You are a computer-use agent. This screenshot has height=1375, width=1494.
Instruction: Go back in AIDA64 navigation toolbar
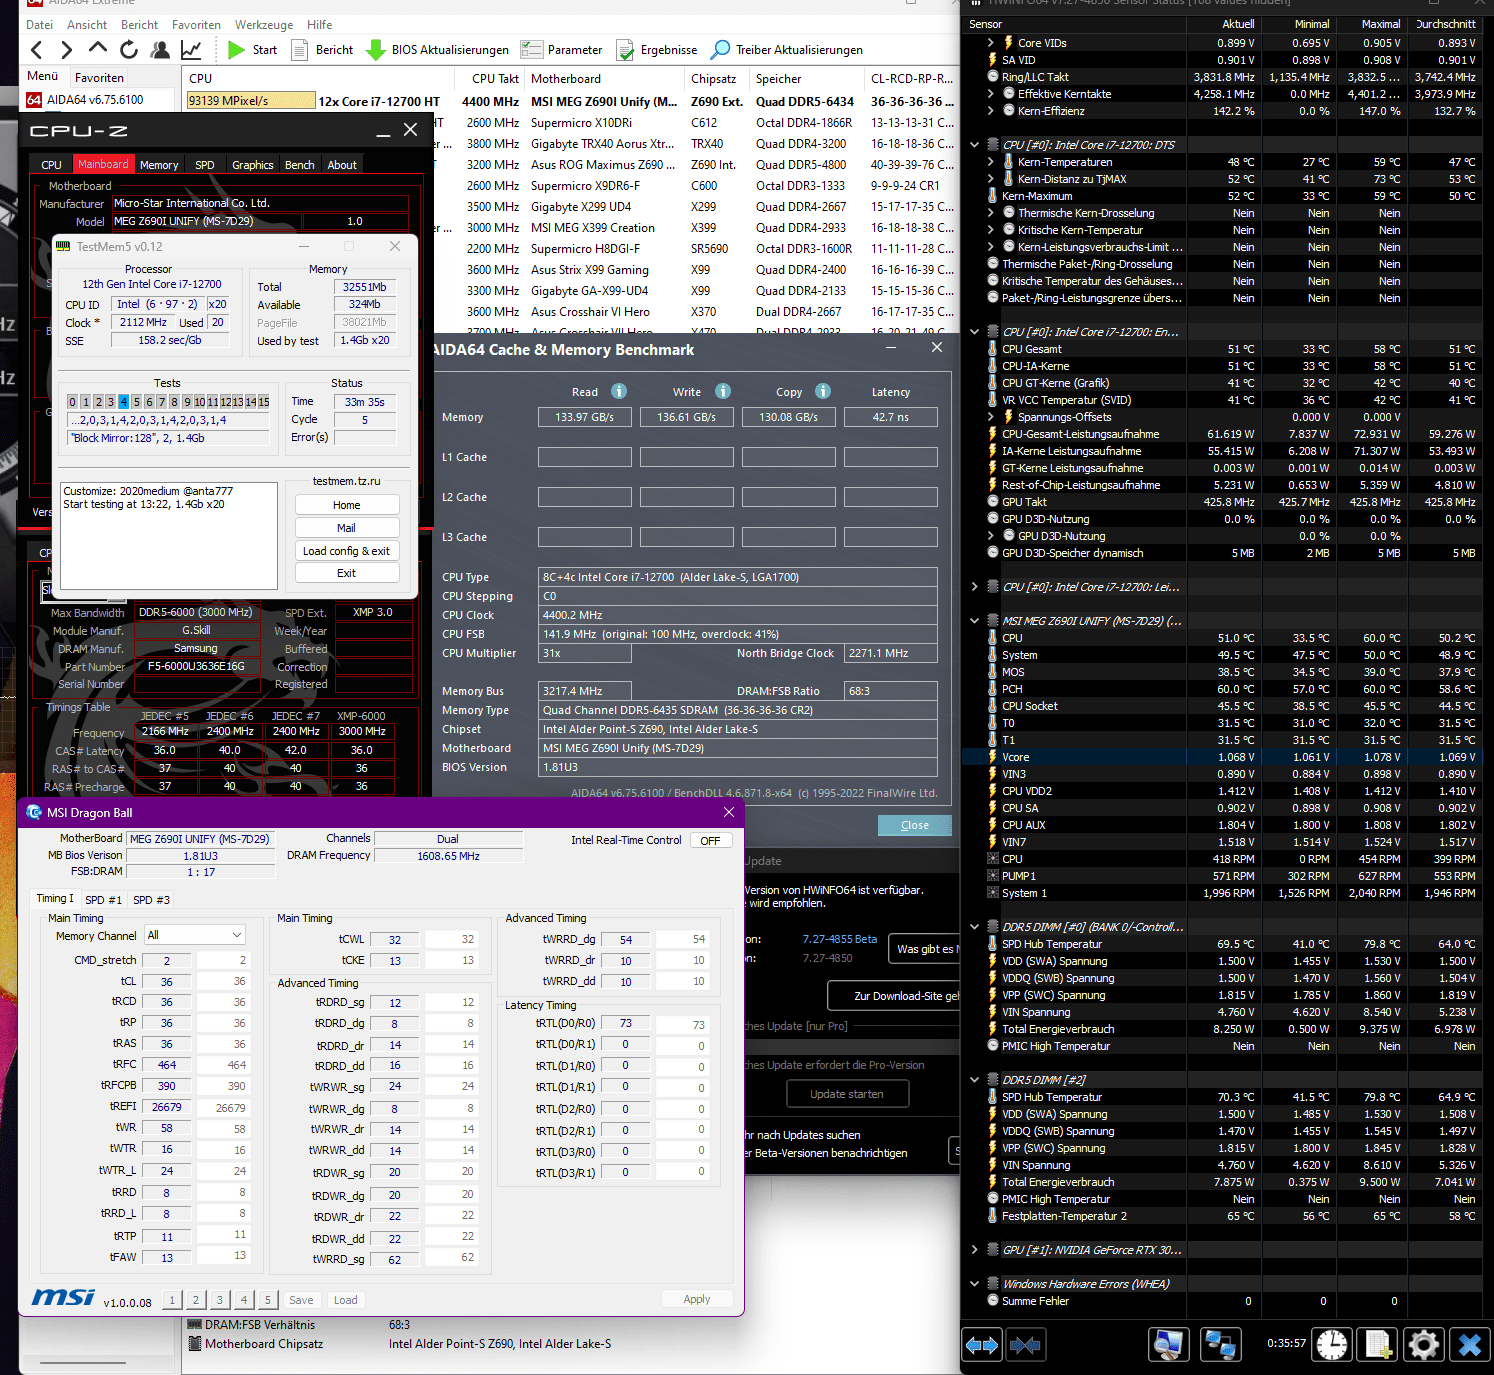pyautogui.click(x=37, y=50)
